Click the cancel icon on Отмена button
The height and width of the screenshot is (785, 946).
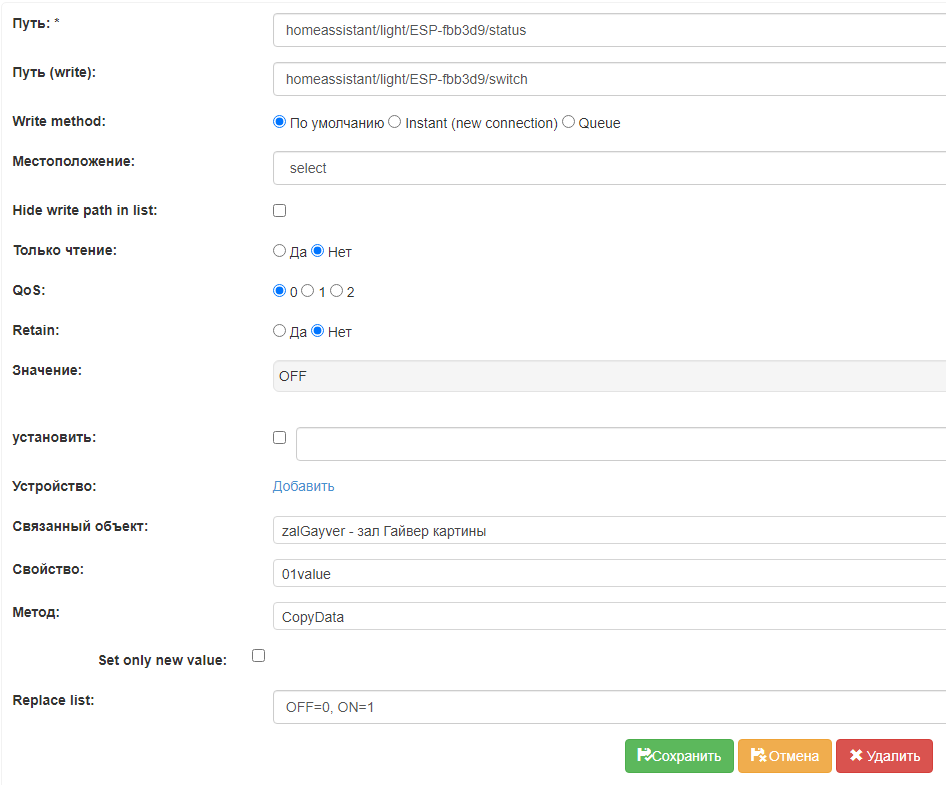[759, 756]
